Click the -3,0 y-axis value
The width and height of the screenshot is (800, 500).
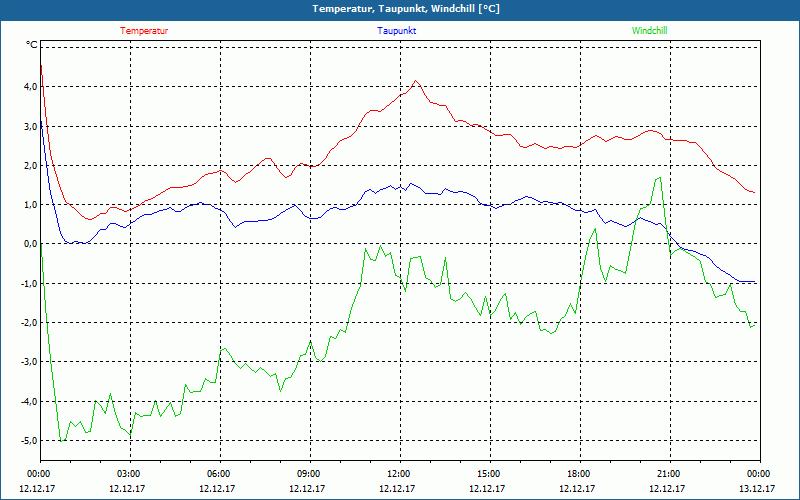pyautogui.click(x=29, y=362)
